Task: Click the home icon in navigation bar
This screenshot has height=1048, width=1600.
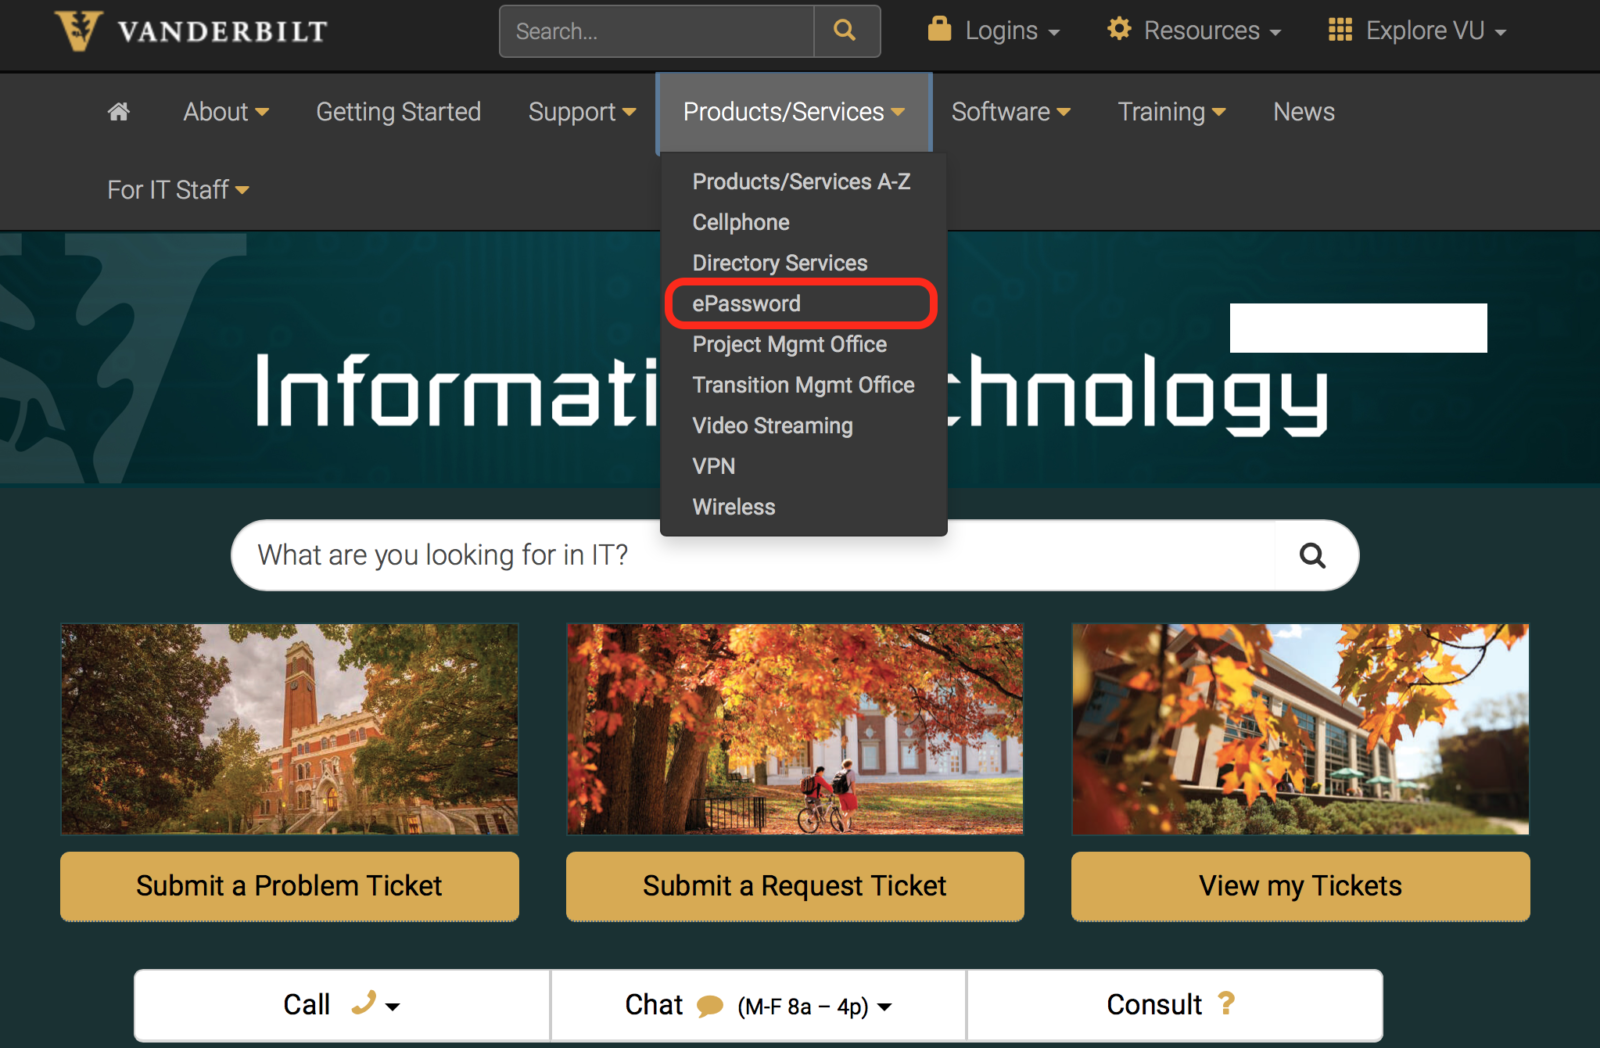Action: tap(118, 112)
